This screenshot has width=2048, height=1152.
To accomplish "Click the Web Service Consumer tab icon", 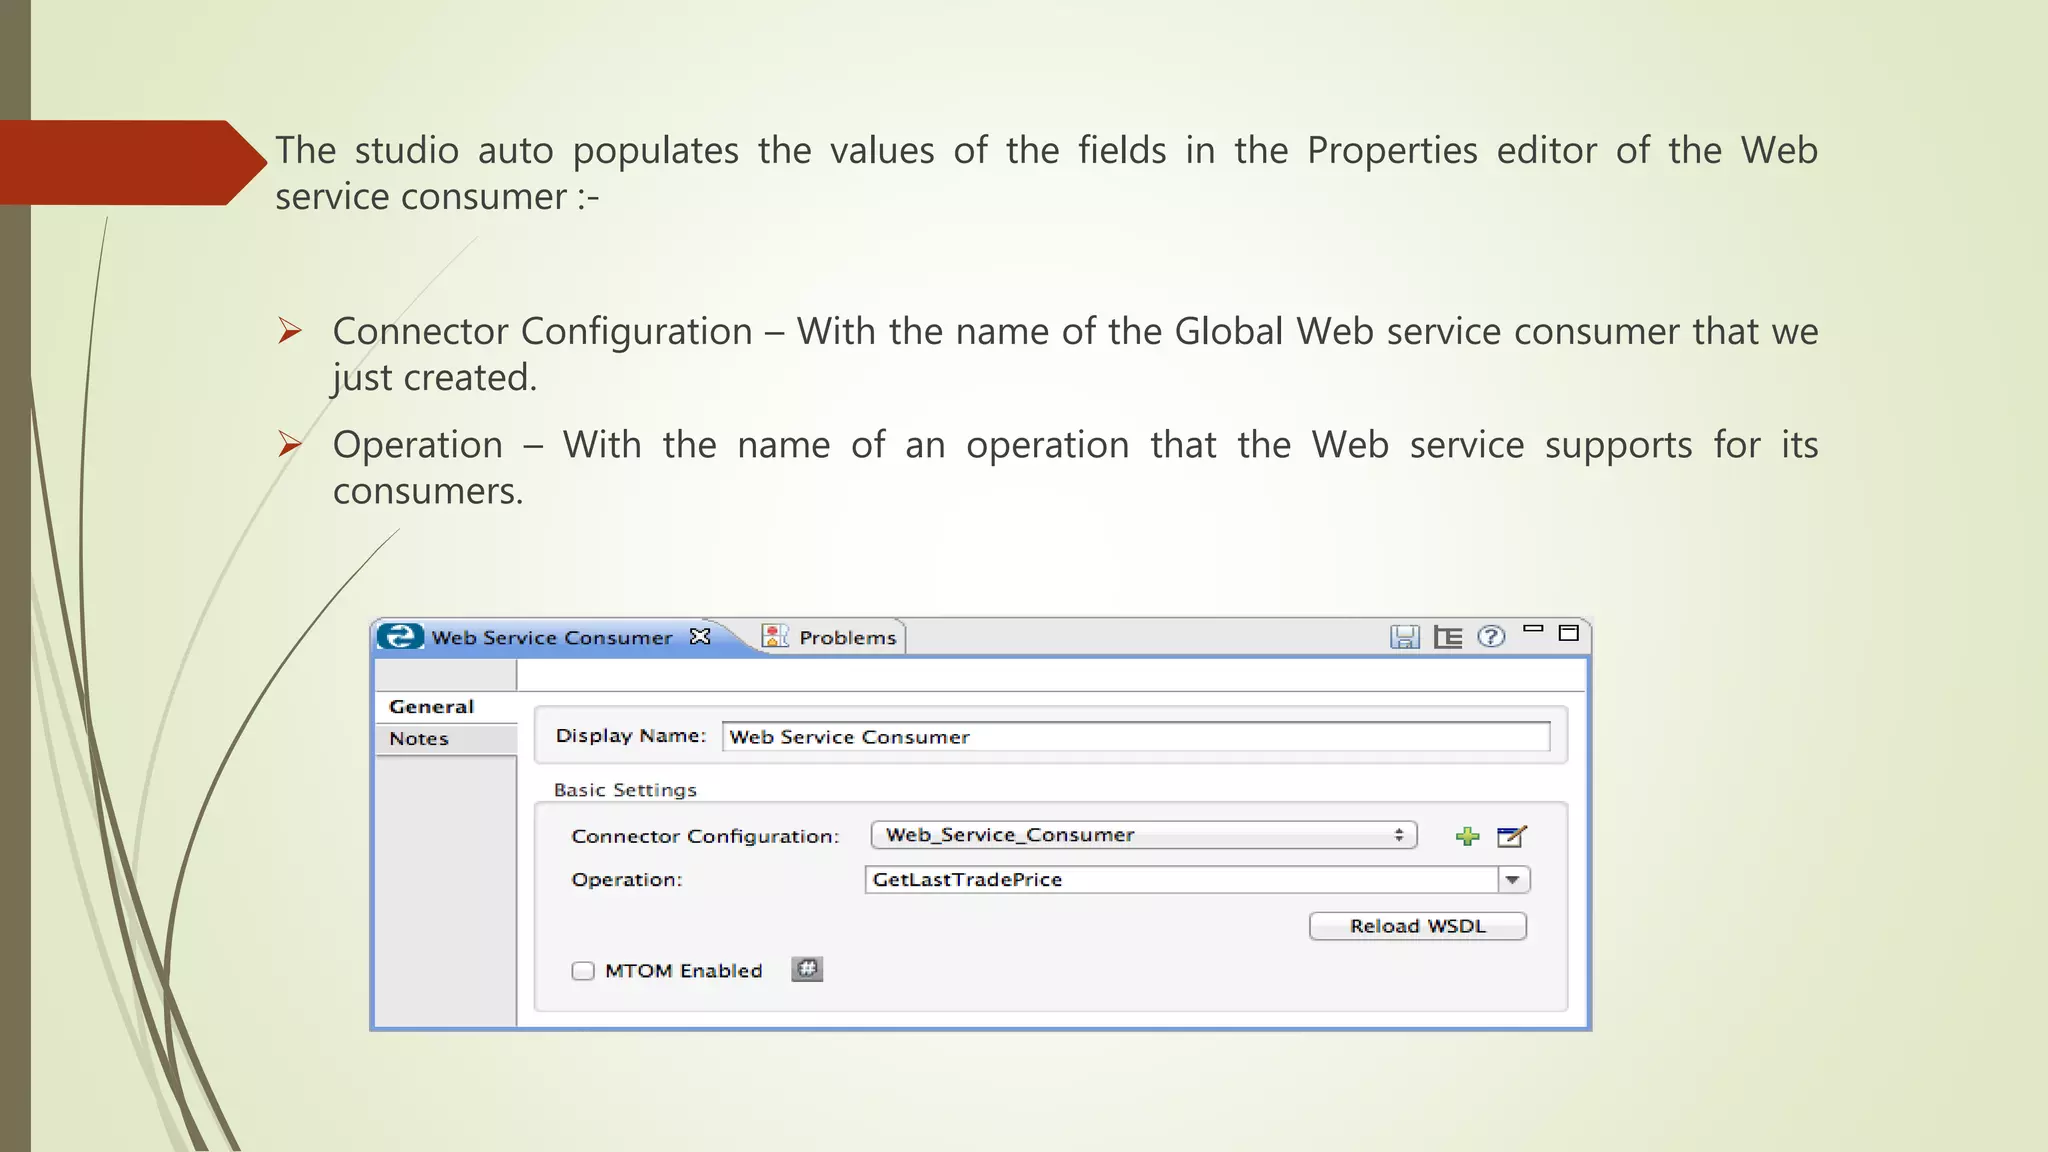I will coord(400,636).
